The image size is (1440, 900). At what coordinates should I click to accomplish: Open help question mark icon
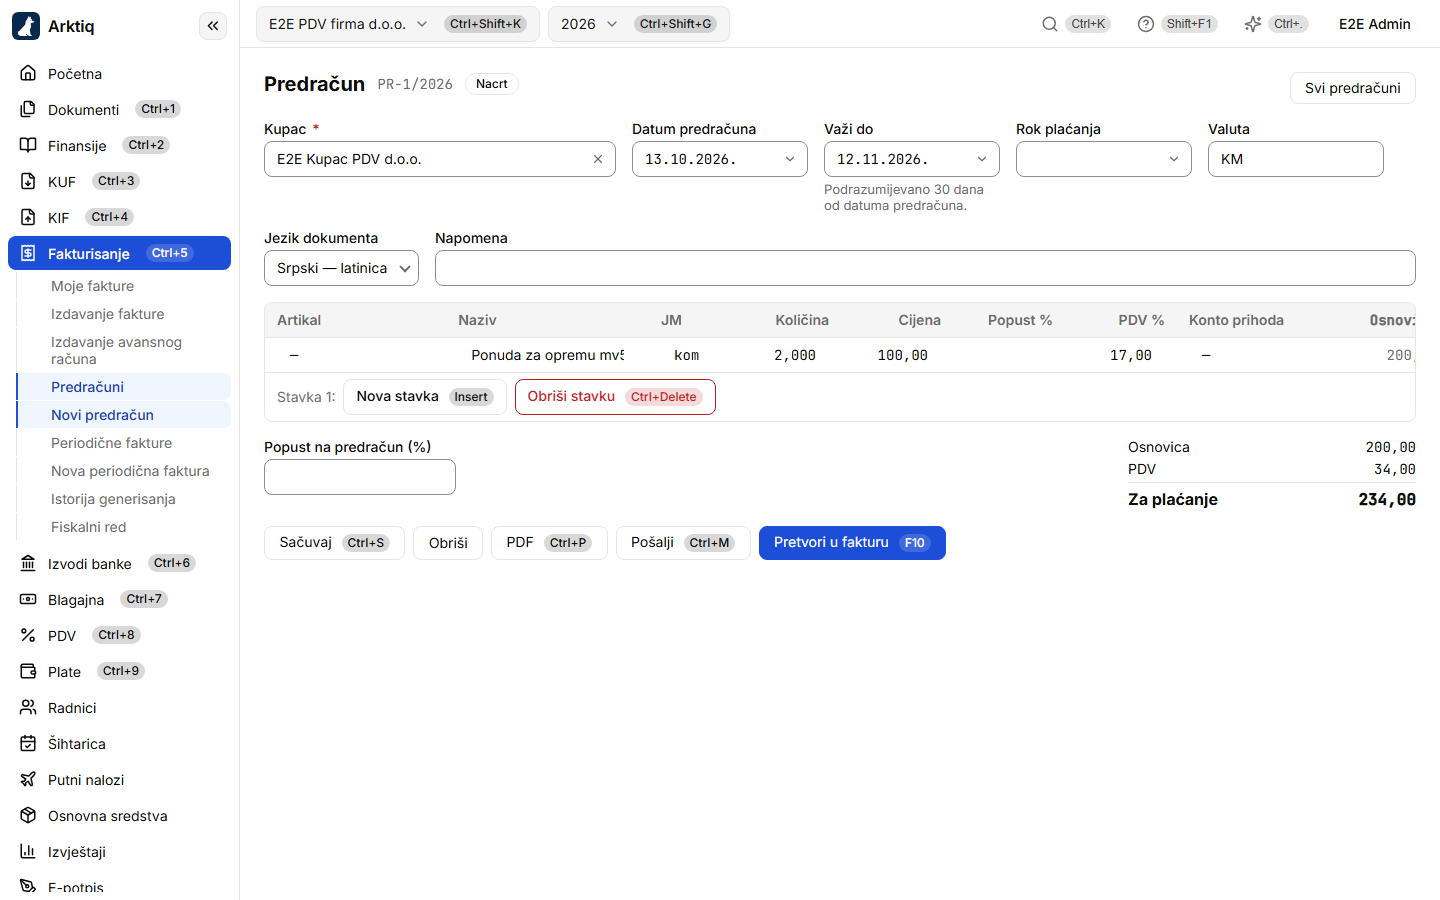coord(1146,24)
